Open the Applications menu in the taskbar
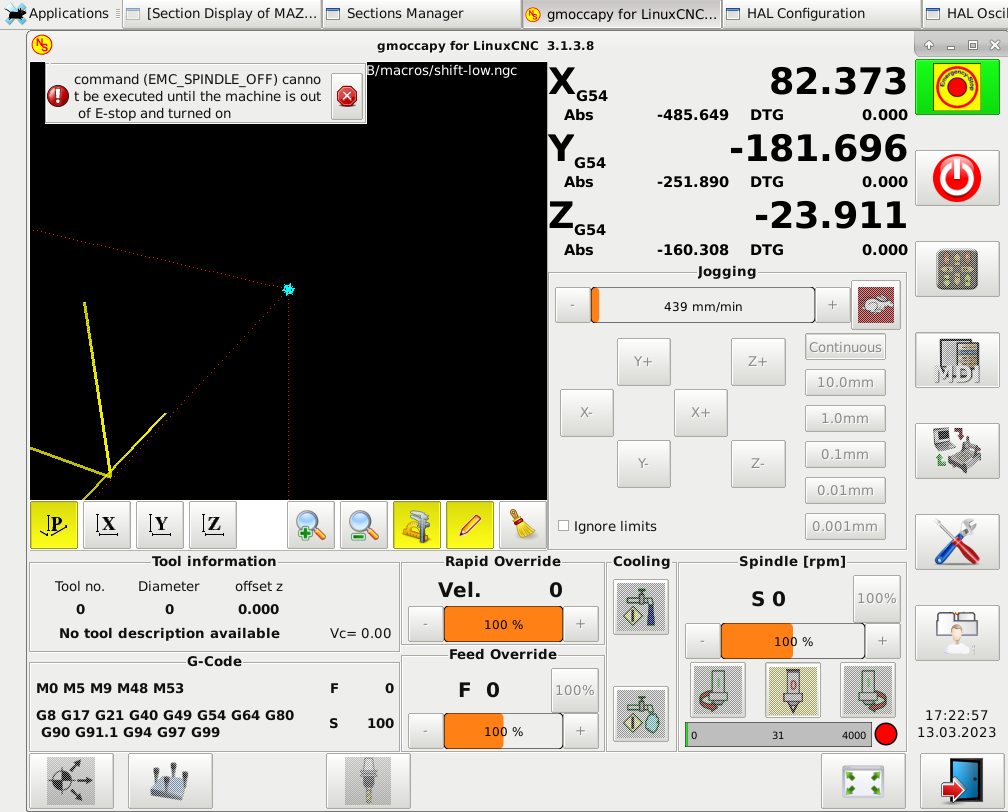This screenshot has height=812, width=1008. pos(58,14)
